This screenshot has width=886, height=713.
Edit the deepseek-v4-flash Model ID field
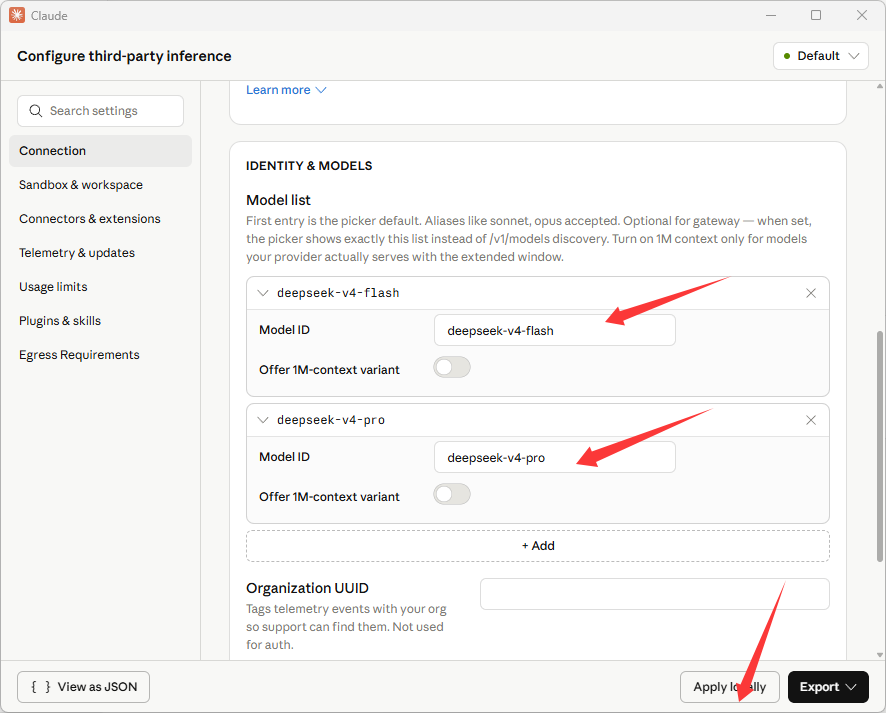pyautogui.click(x=555, y=330)
